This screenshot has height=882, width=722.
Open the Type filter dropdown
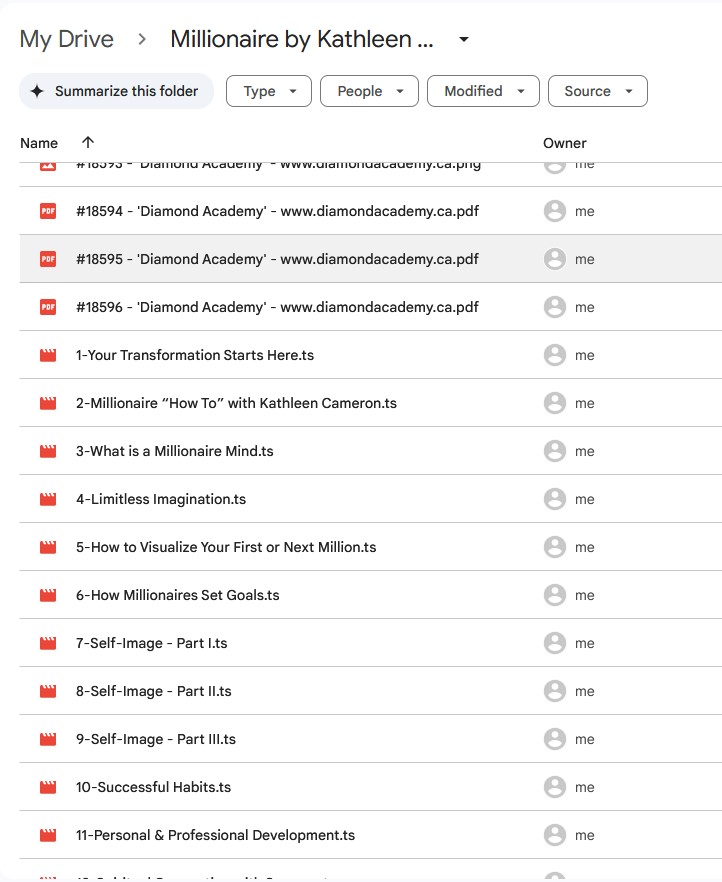269,91
